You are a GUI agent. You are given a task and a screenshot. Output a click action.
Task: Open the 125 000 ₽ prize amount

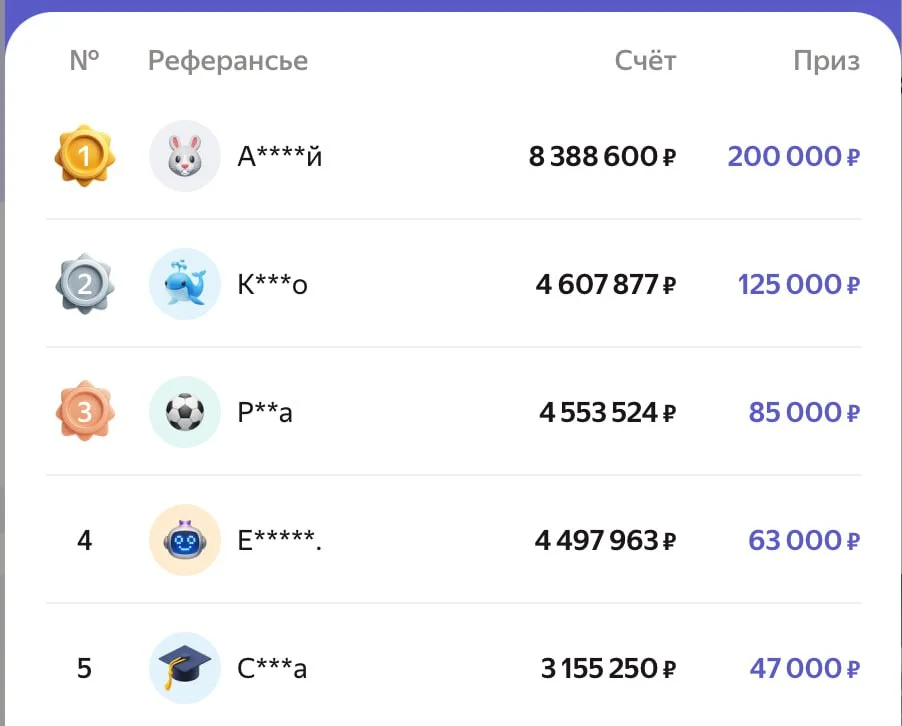click(x=798, y=284)
